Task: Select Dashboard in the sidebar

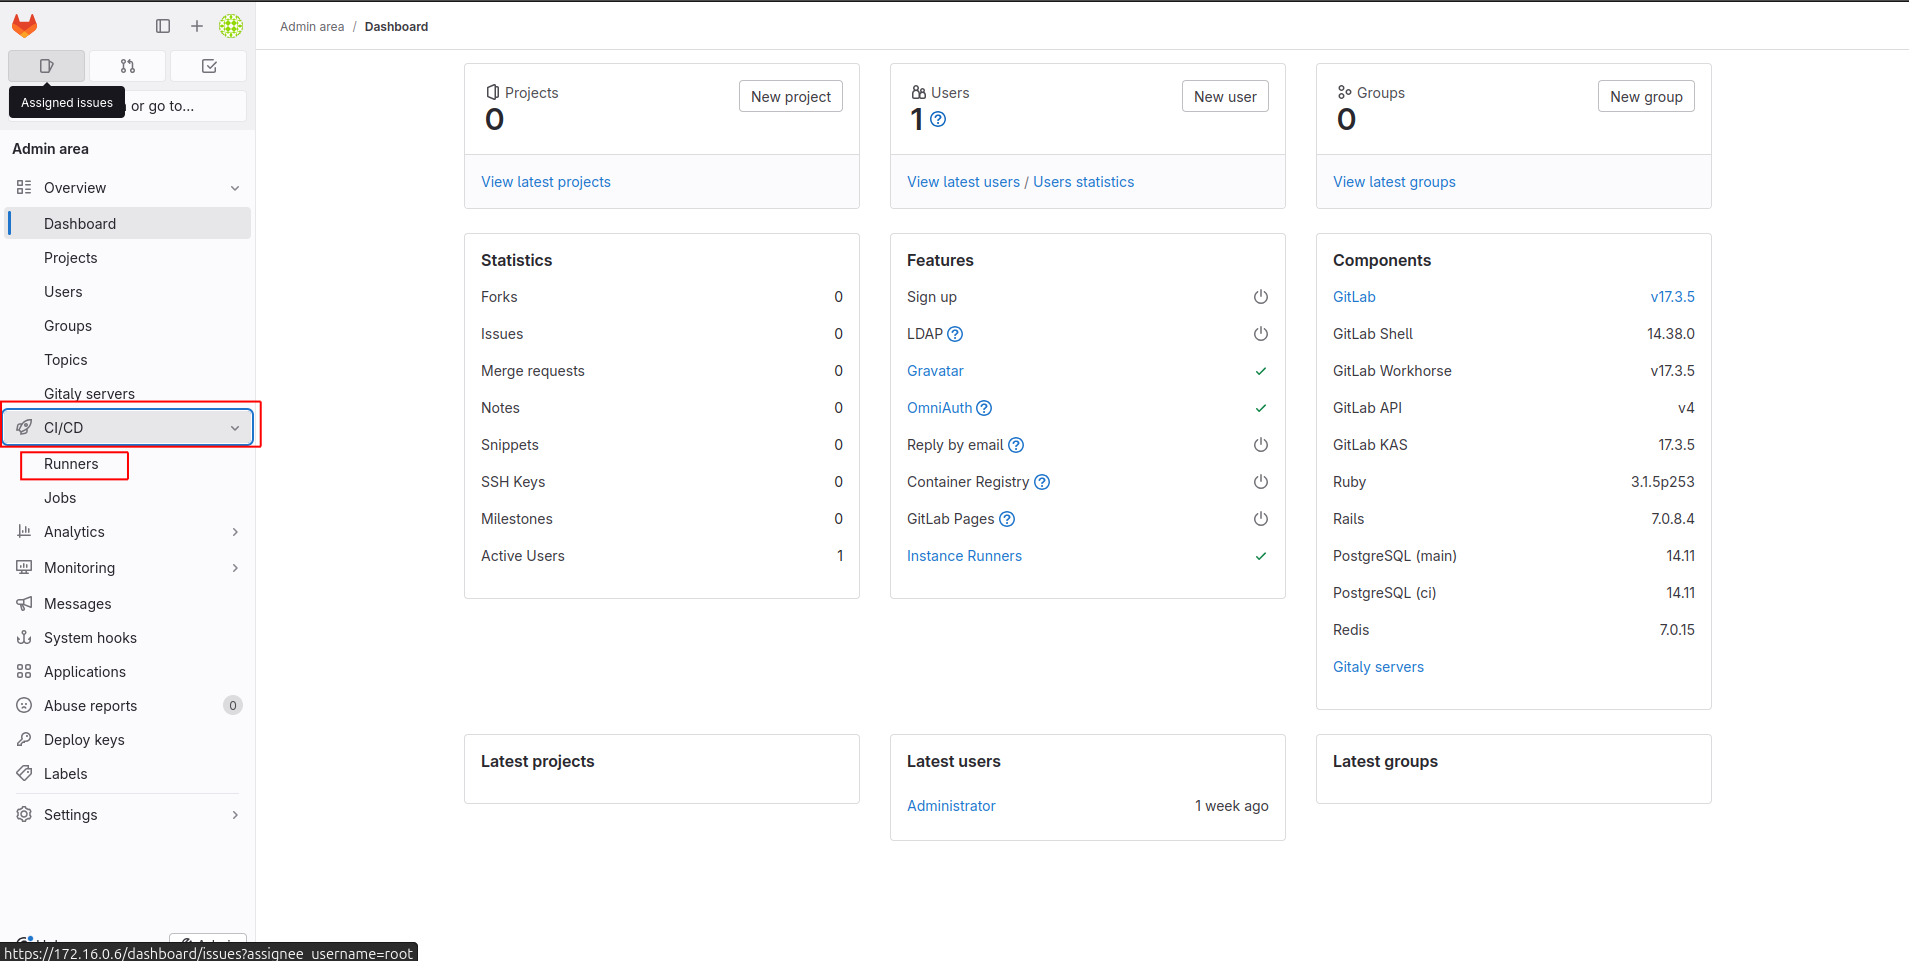Action: click(x=128, y=224)
